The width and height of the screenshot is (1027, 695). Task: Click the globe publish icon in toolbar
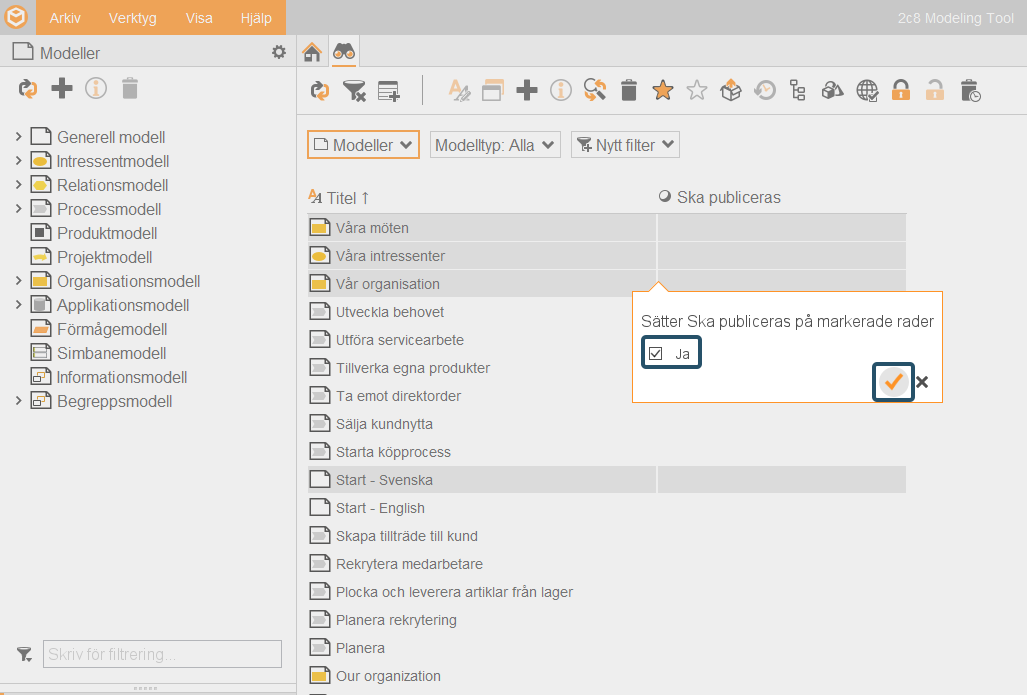click(x=867, y=90)
